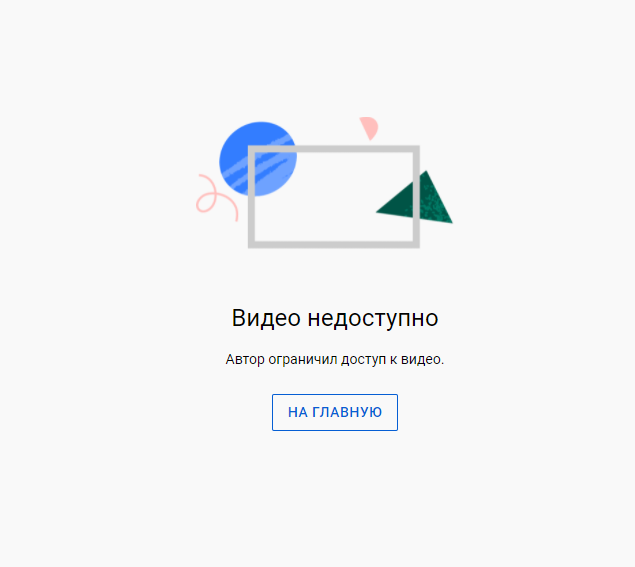
Task: Click the empty center of the gray frame
Action: [334, 196]
